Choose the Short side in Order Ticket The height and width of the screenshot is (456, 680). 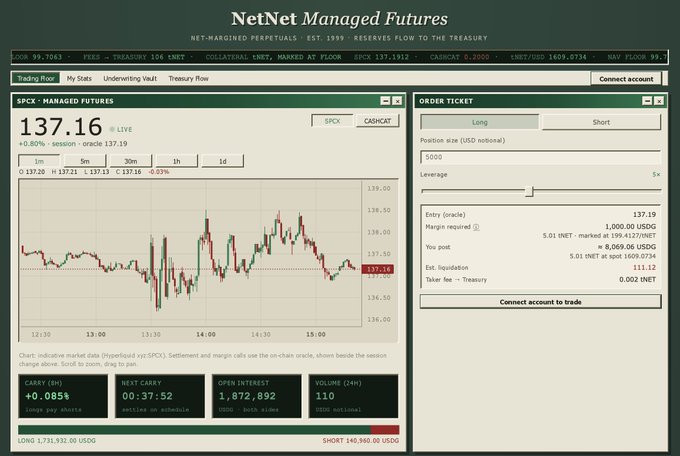click(601, 122)
